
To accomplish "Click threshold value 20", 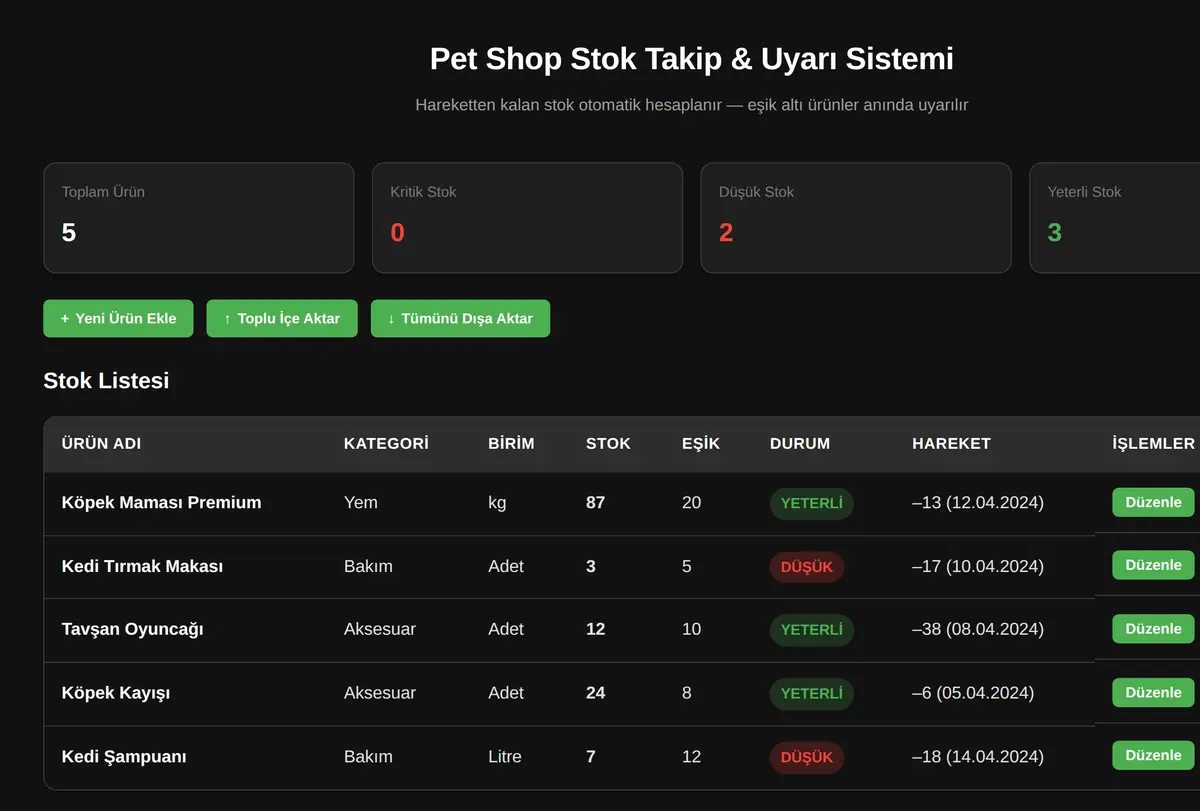I will 692,503.
